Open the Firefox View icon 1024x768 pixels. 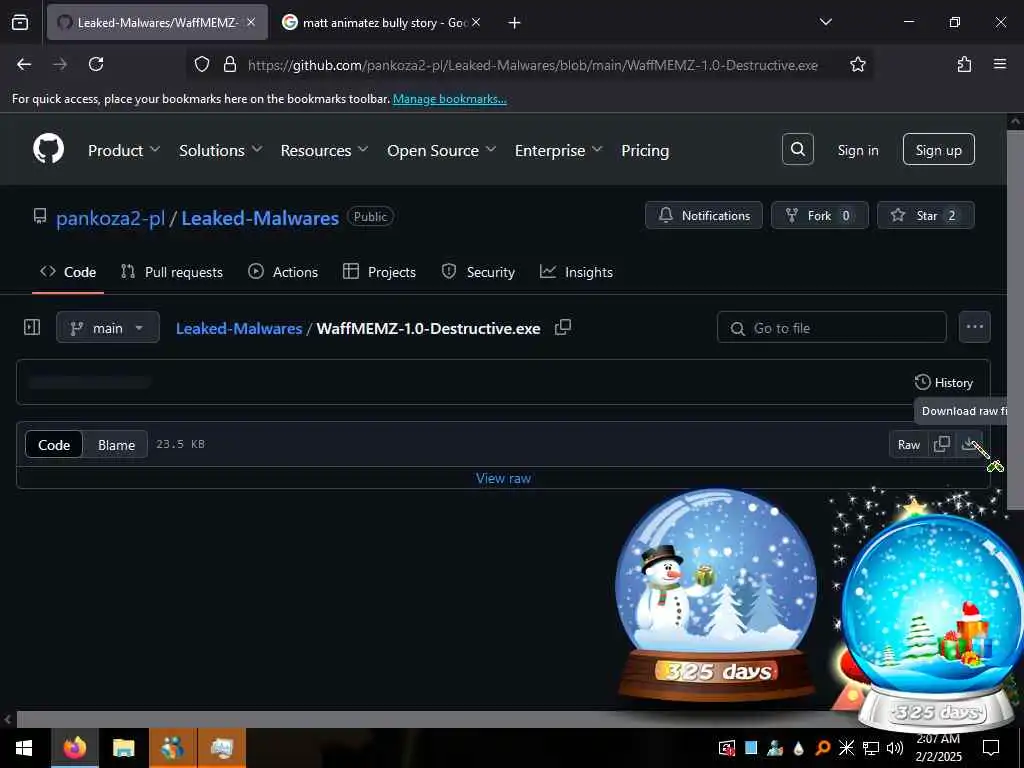pos(20,22)
